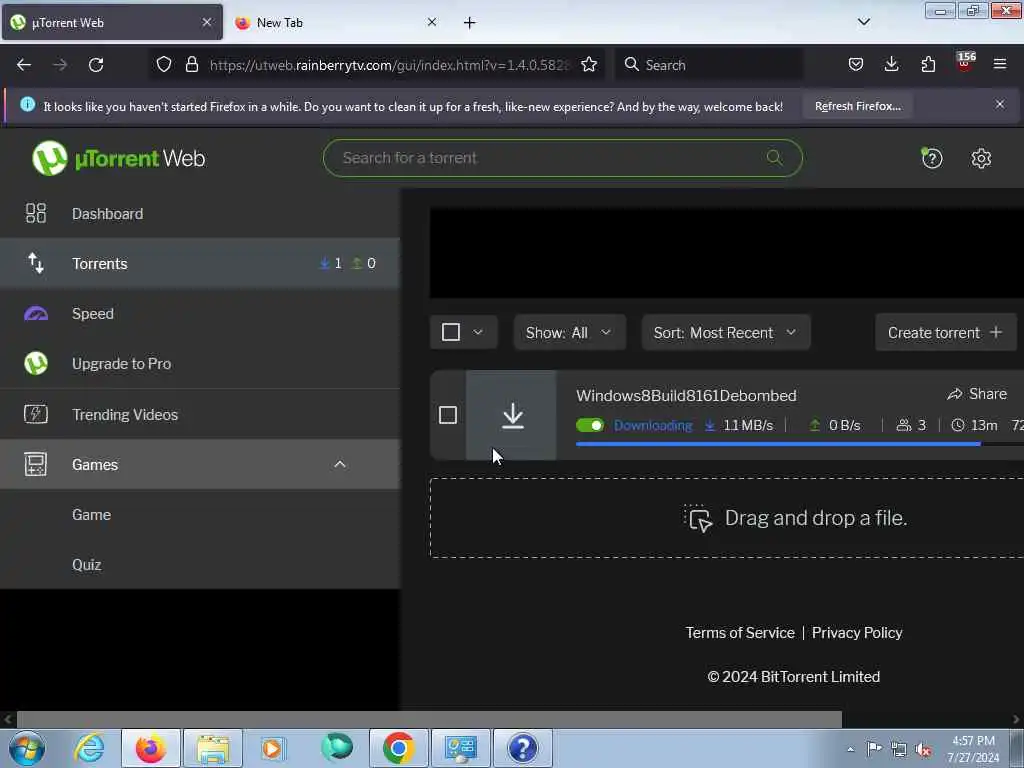Toggle the Downloading on/off switch
The width and height of the screenshot is (1024, 768).
pyautogui.click(x=590, y=425)
